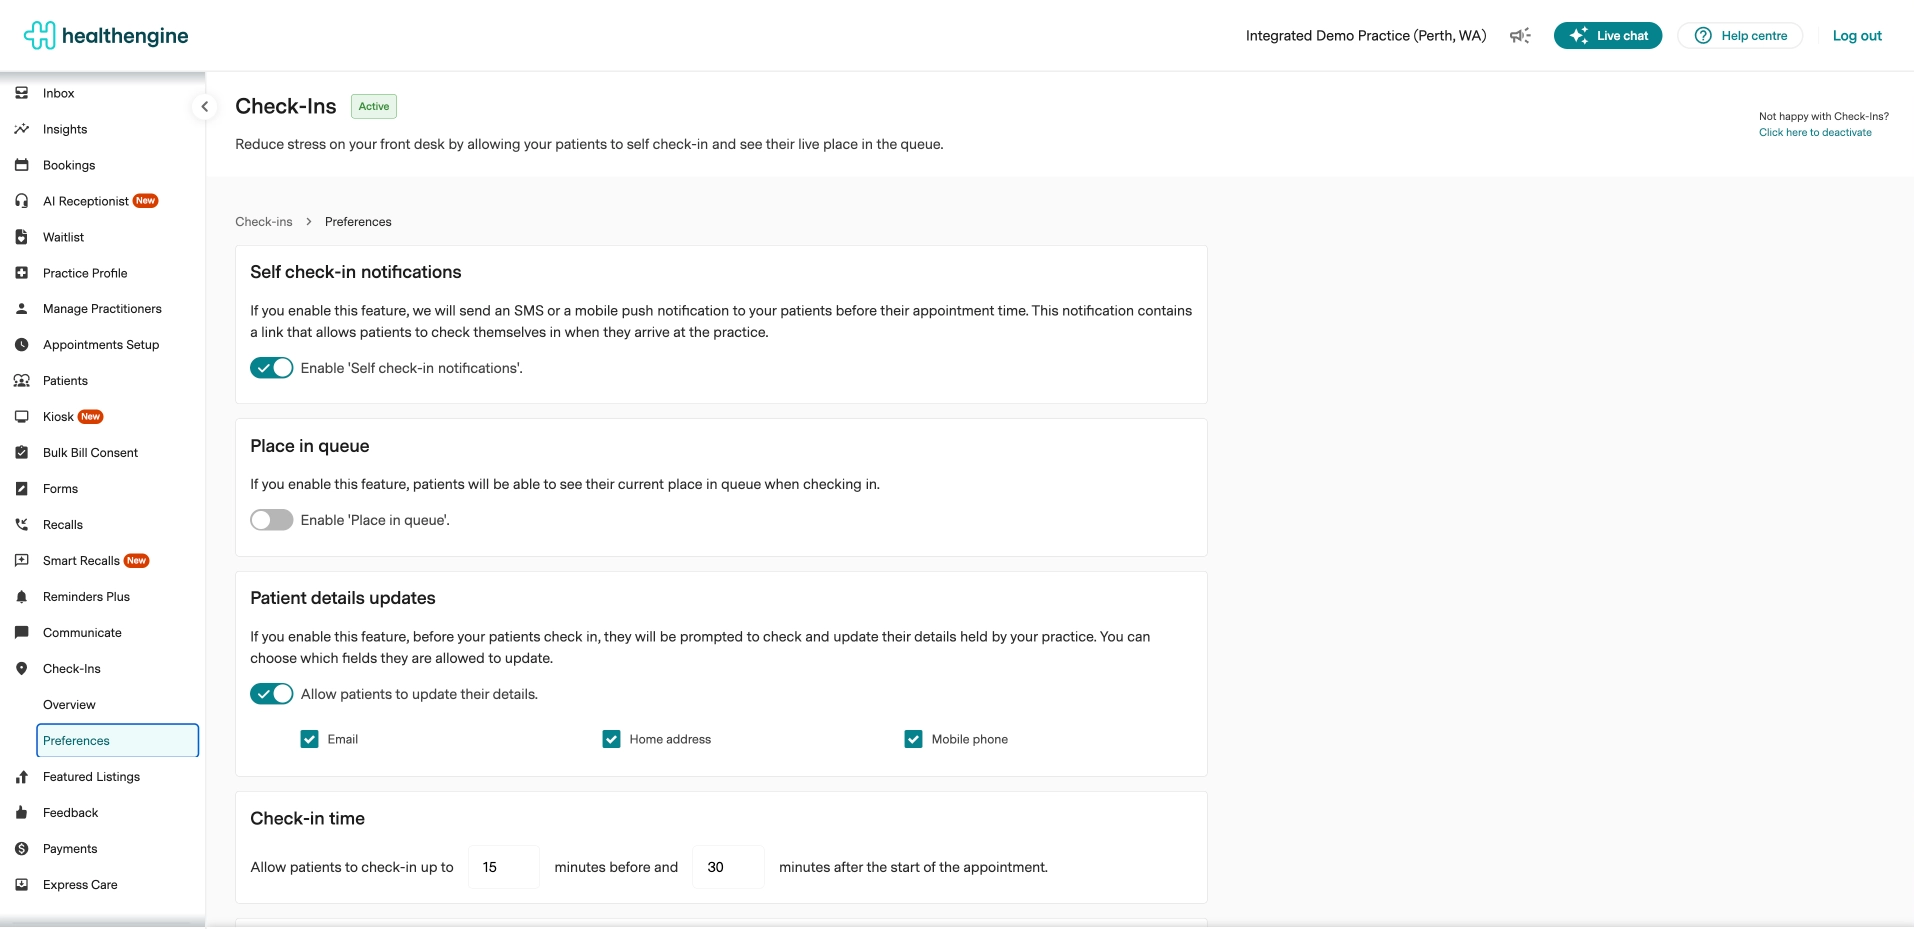Select the Preferences submenu item
The image size is (1914, 929).
[x=117, y=741]
